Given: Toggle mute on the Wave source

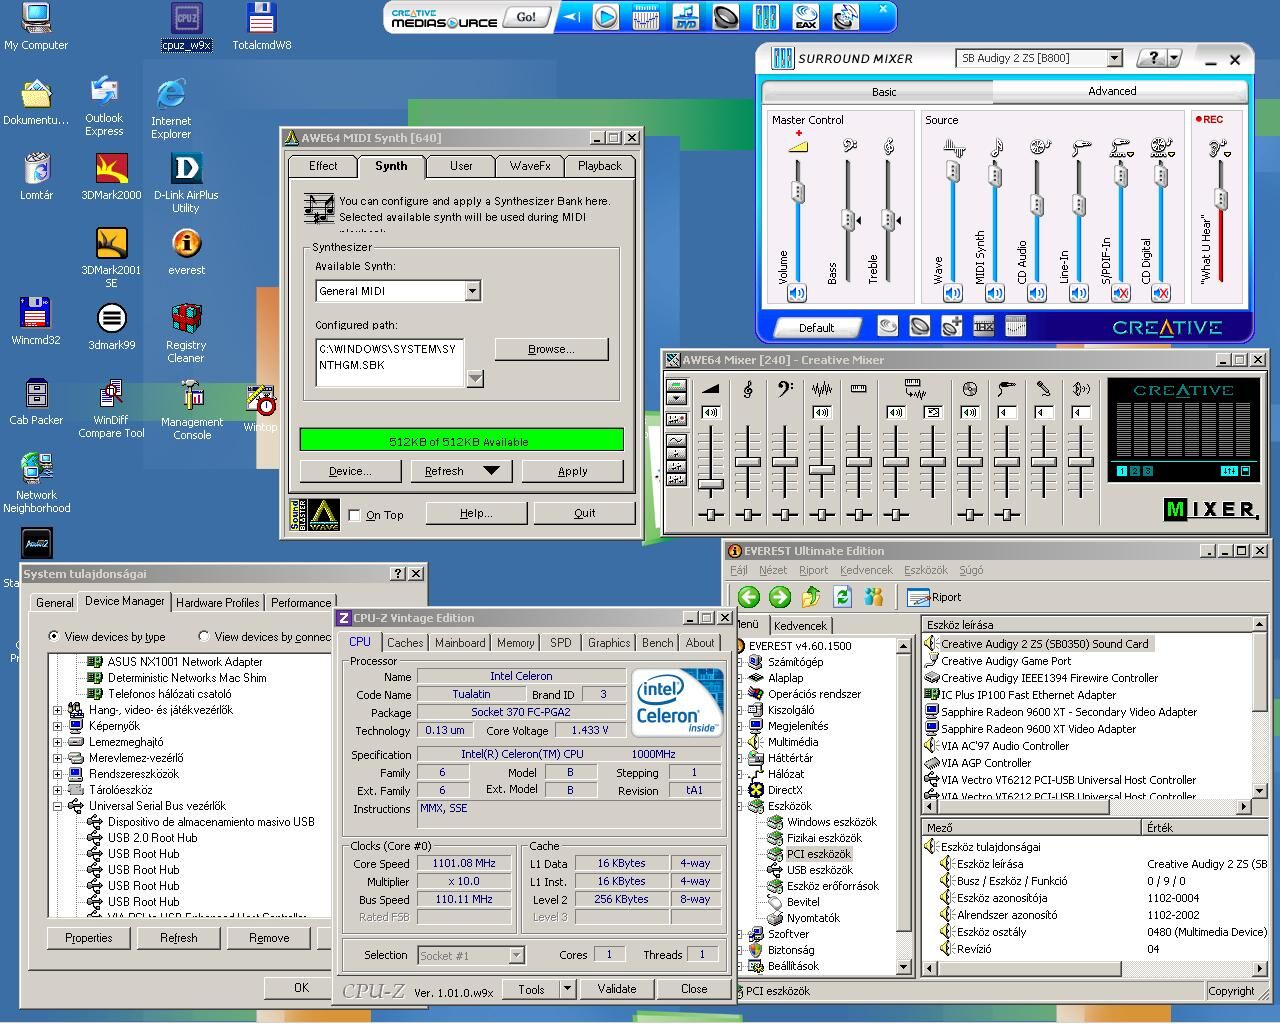Looking at the screenshot, I should [953, 293].
